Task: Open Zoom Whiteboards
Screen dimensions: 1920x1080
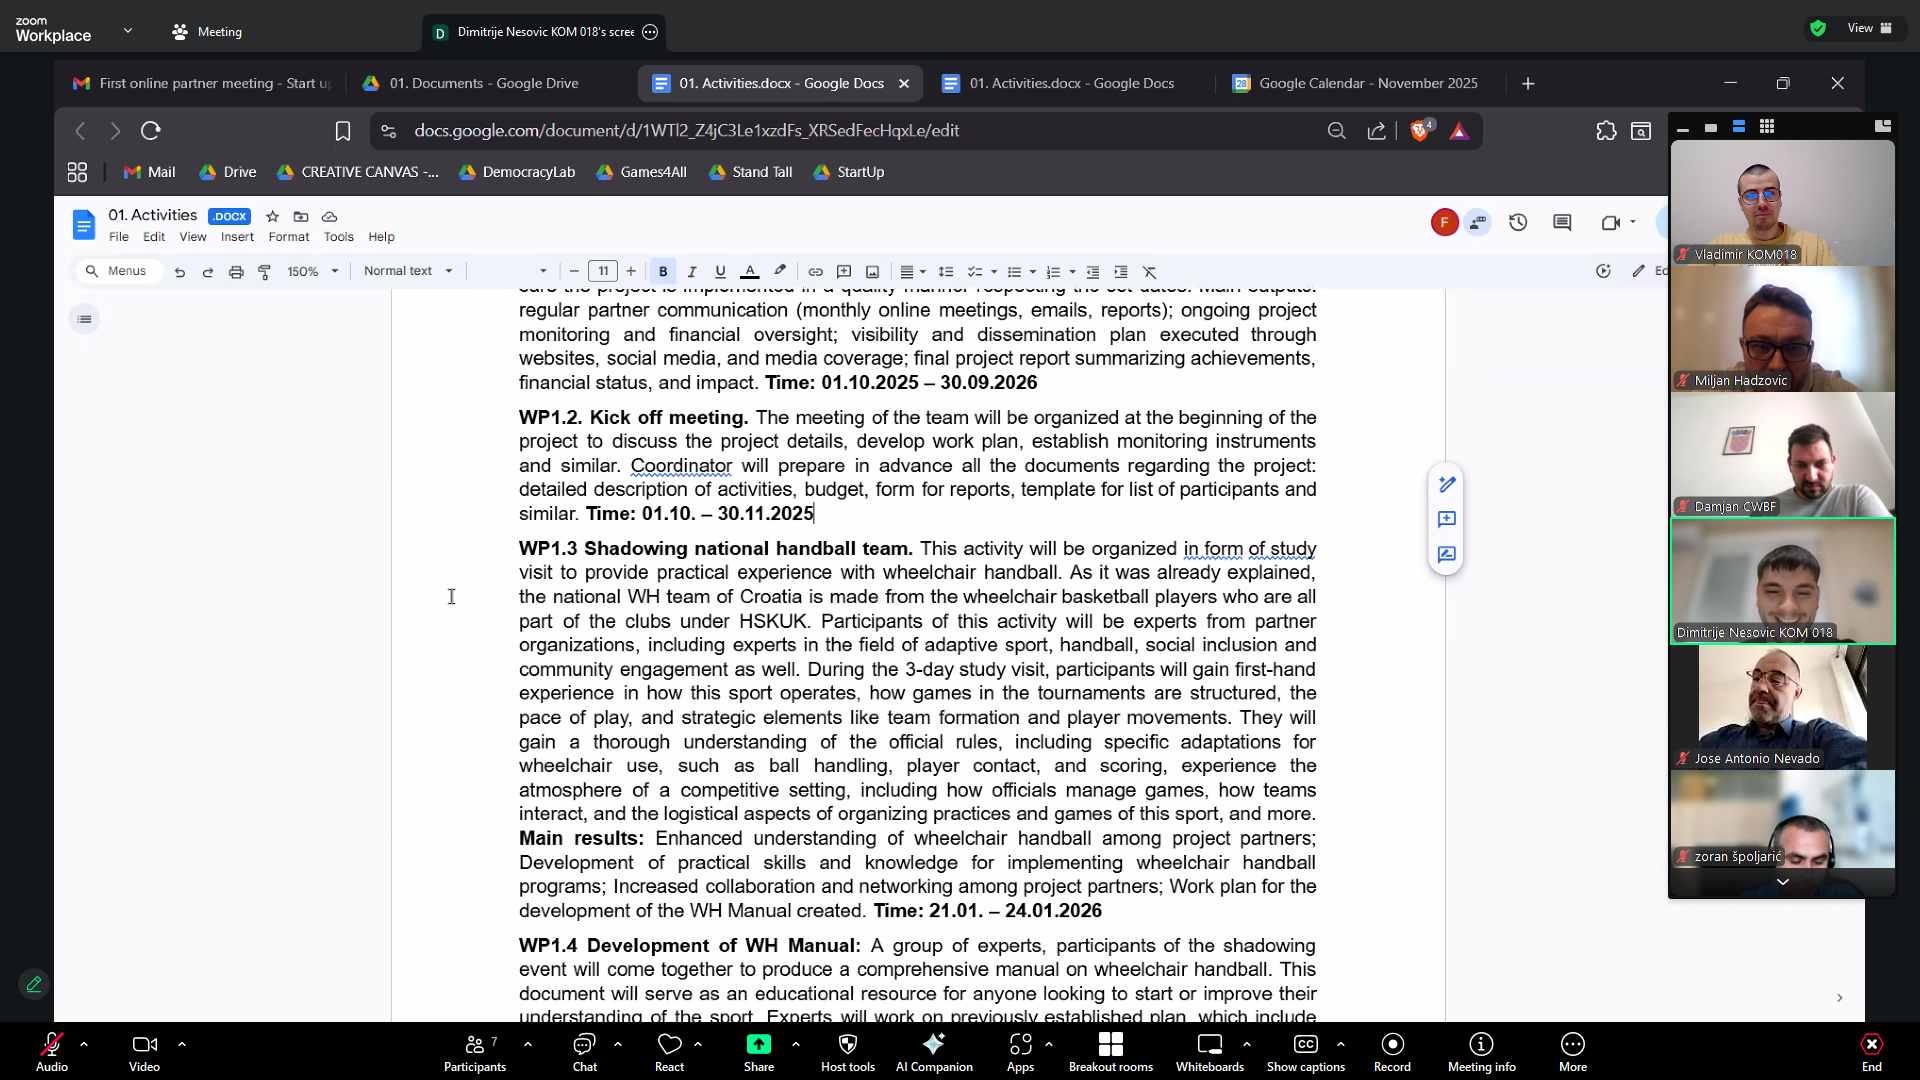Action: point(1209,1051)
